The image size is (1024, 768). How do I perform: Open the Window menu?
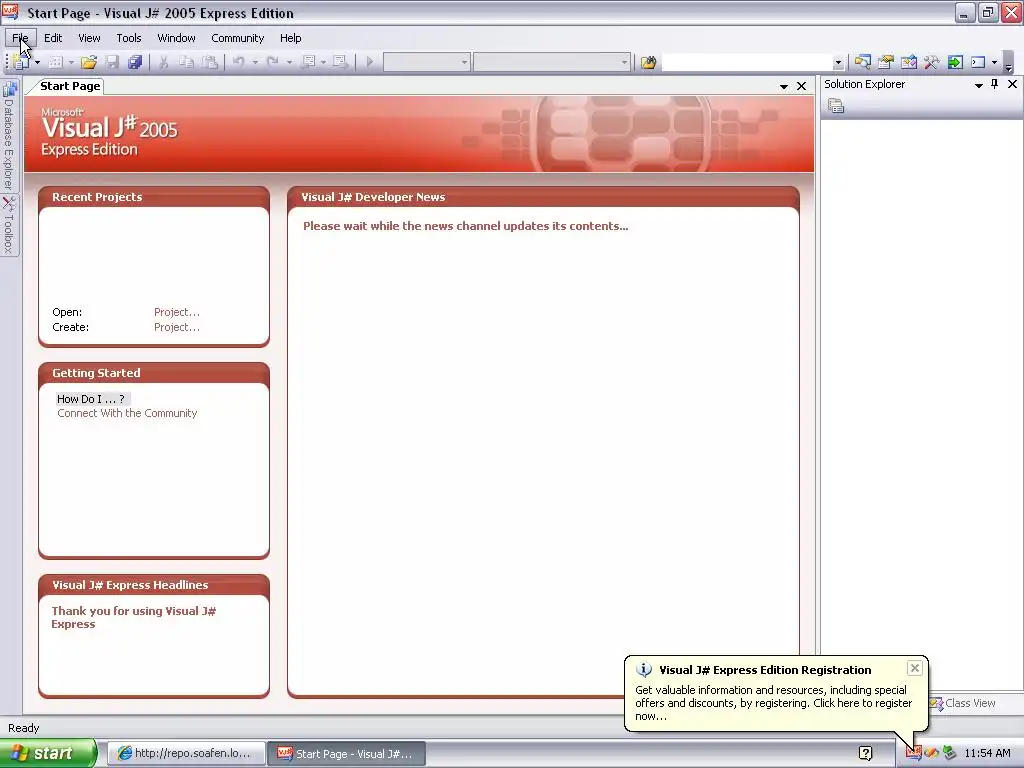[x=176, y=38]
